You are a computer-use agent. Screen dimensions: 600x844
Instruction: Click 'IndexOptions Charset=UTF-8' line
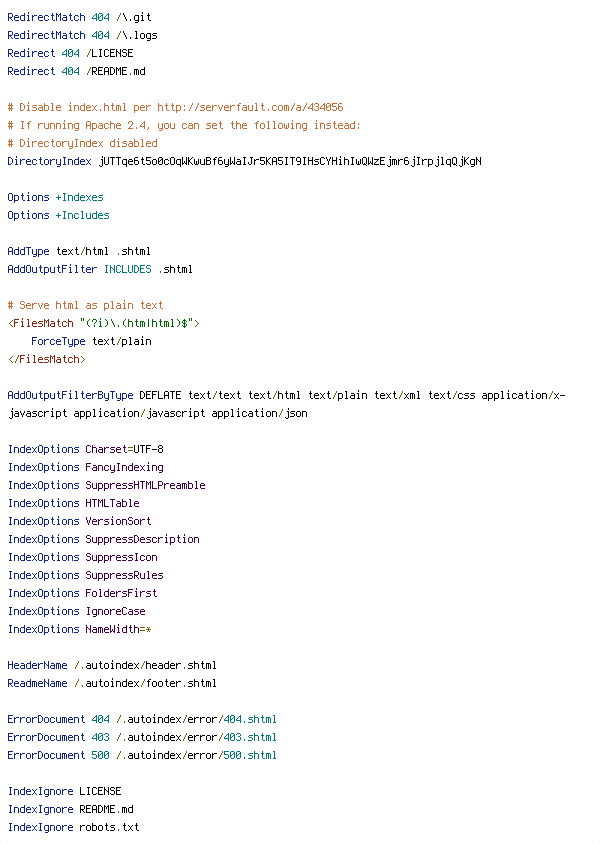(x=85, y=449)
